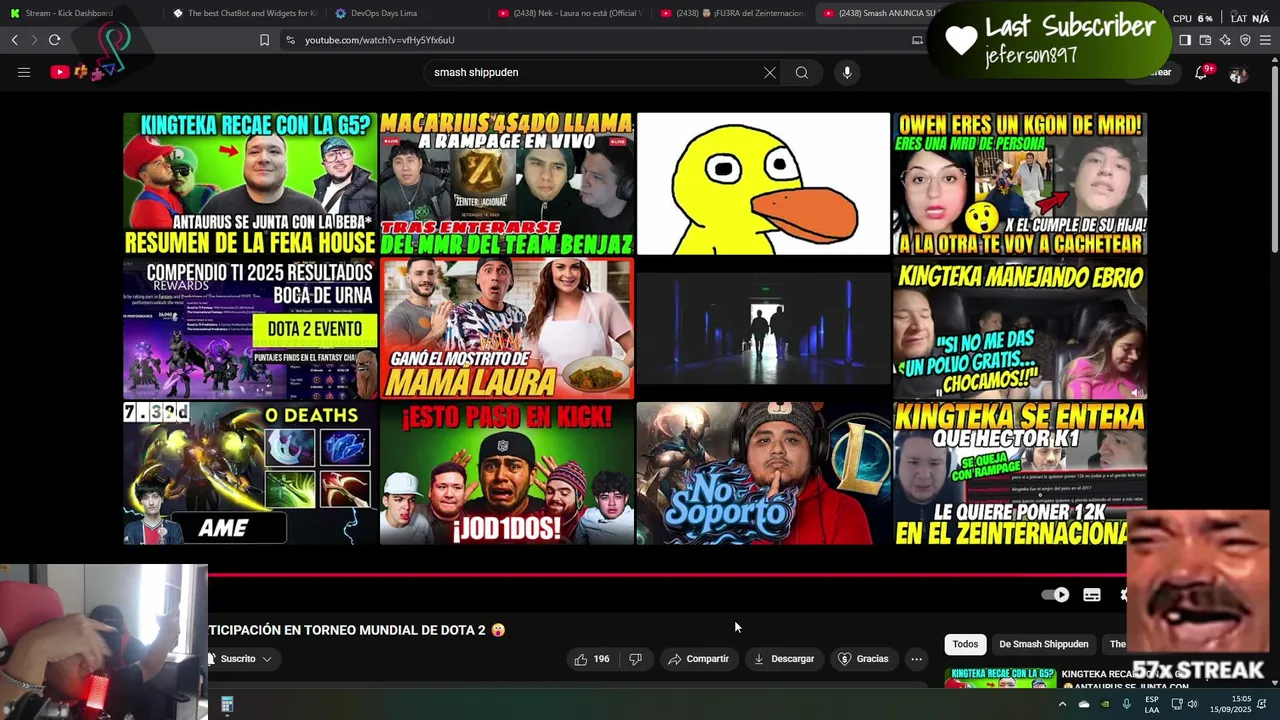Open the yellow duck video thumbnail
This screenshot has width=1280, height=720.
pos(763,184)
